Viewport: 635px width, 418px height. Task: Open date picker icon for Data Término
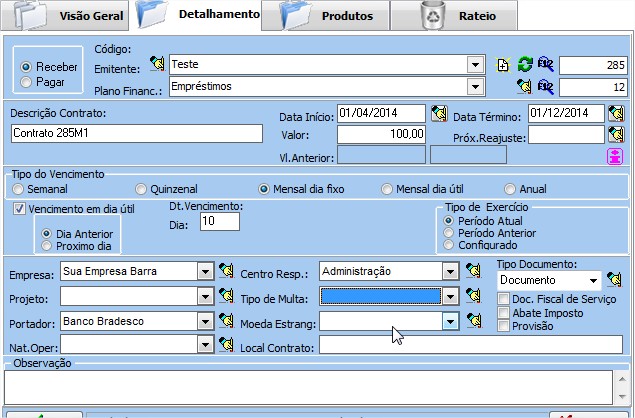617,113
